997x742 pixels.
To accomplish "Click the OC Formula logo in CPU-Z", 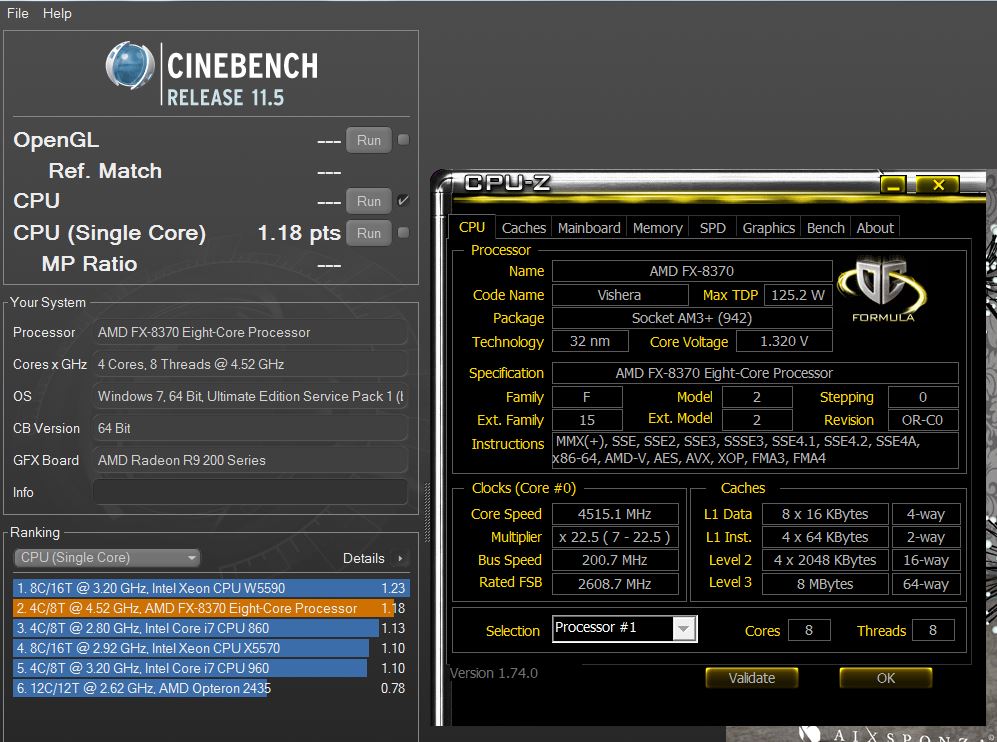I will click(x=882, y=289).
